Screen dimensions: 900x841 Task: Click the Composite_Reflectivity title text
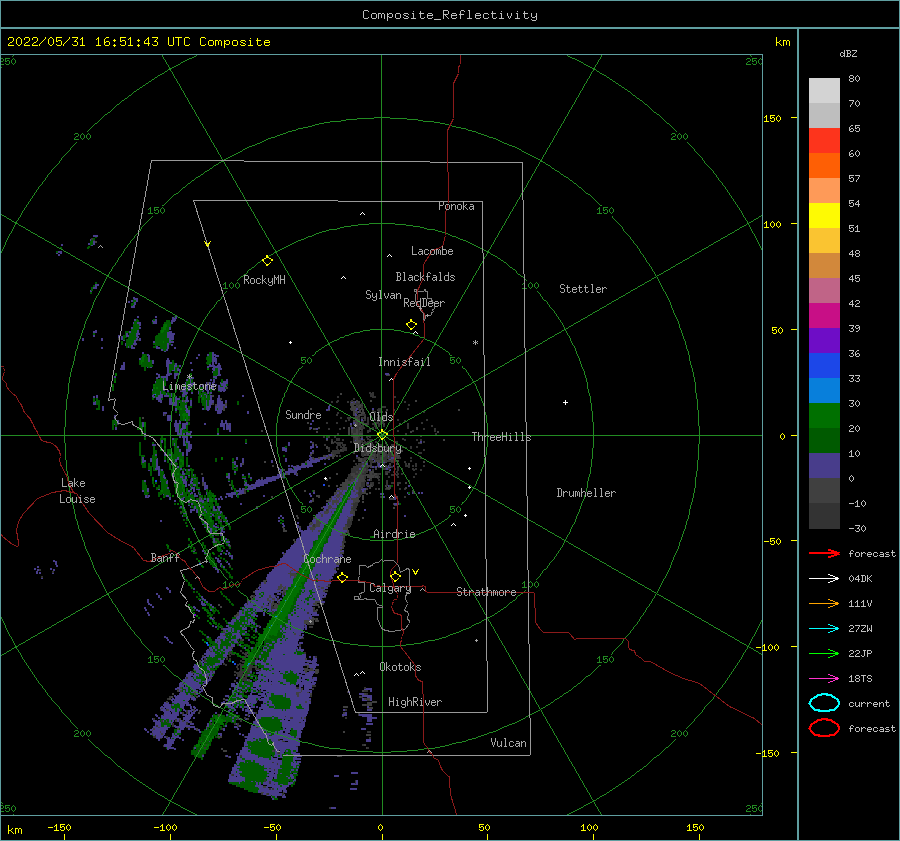(450, 15)
